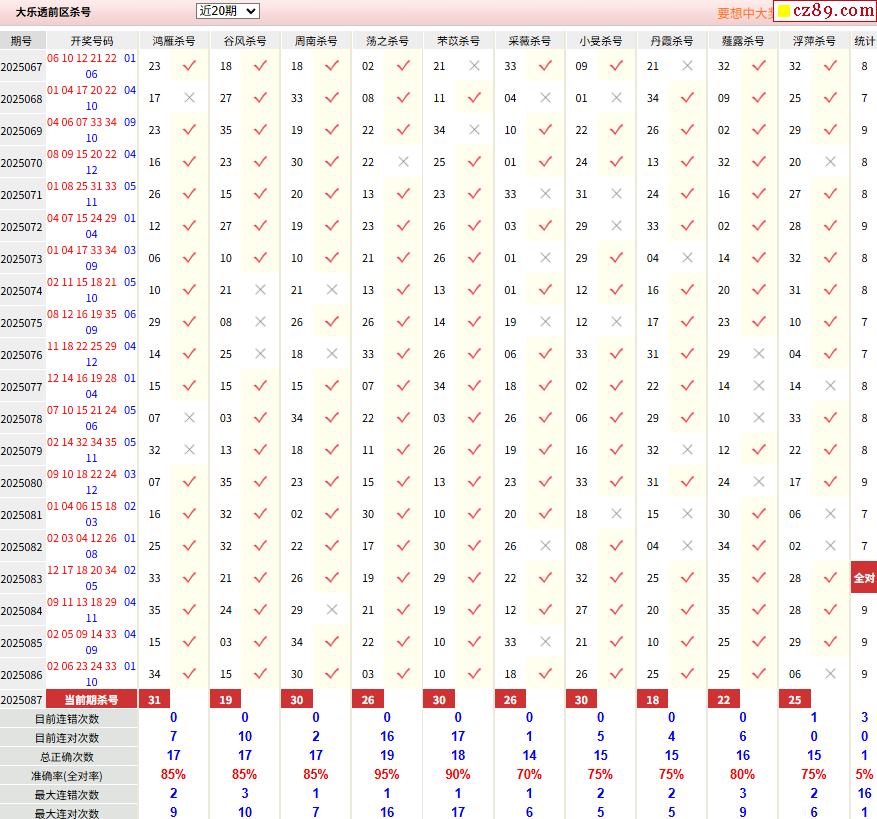The image size is (877, 819).
Task: Click the X mark for 2025068 鸿雁杀号
Action: [190, 98]
